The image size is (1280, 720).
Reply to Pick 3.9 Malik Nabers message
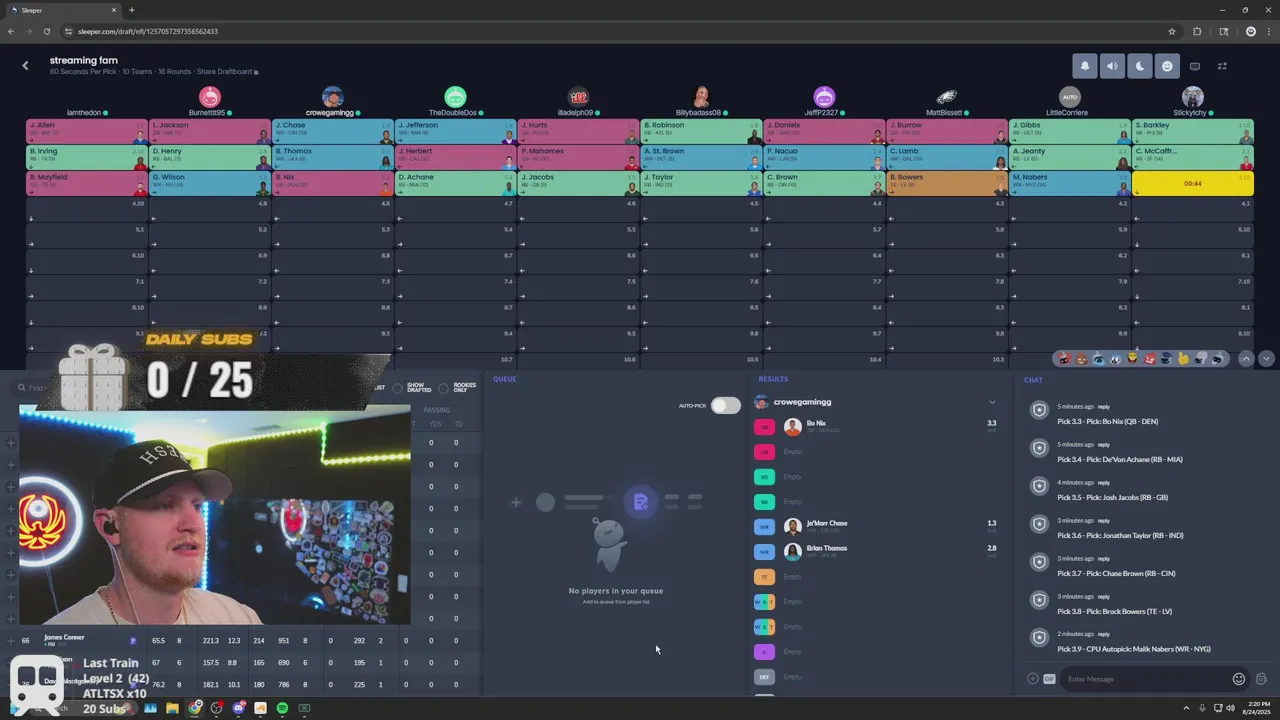tap(1104, 634)
